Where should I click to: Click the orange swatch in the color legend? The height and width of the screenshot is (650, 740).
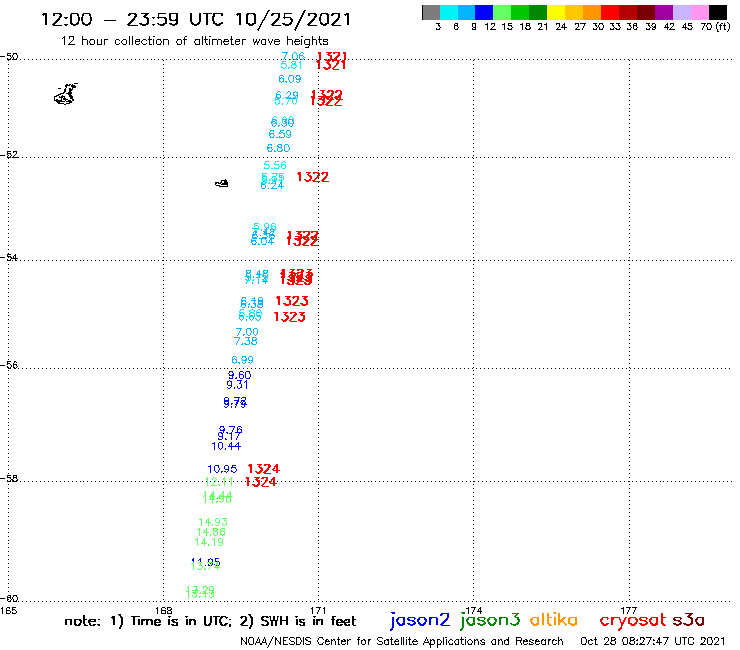pos(592,12)
